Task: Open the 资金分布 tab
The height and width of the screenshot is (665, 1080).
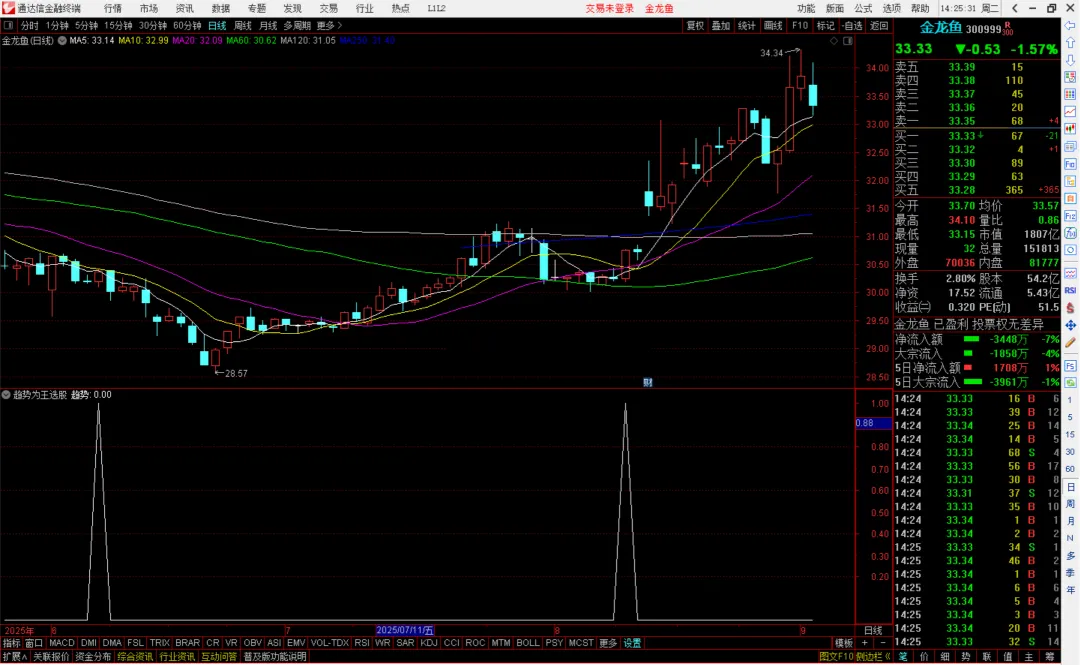Action: click(93, 657)
